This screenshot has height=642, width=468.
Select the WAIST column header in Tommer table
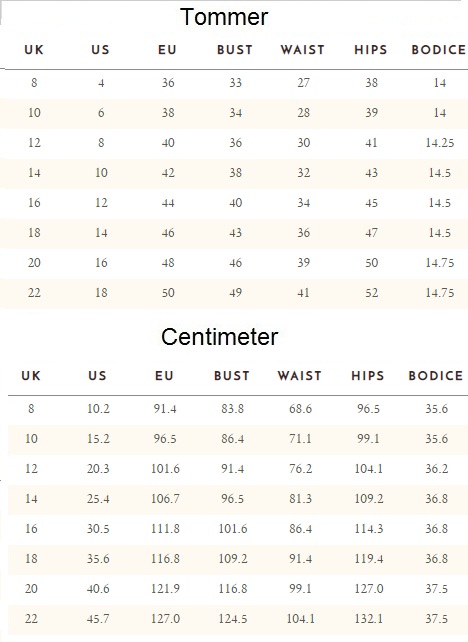pyautogui.click(x=303, y=50)
